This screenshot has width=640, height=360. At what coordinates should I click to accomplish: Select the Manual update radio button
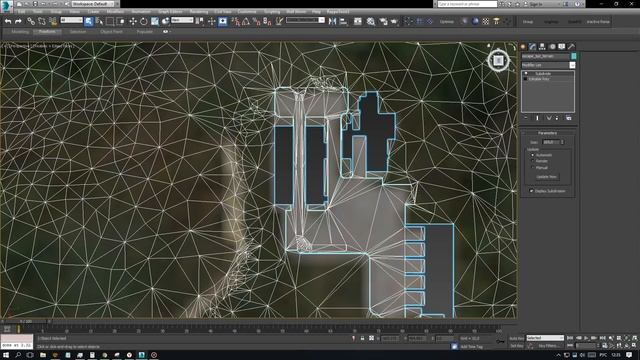532,167
